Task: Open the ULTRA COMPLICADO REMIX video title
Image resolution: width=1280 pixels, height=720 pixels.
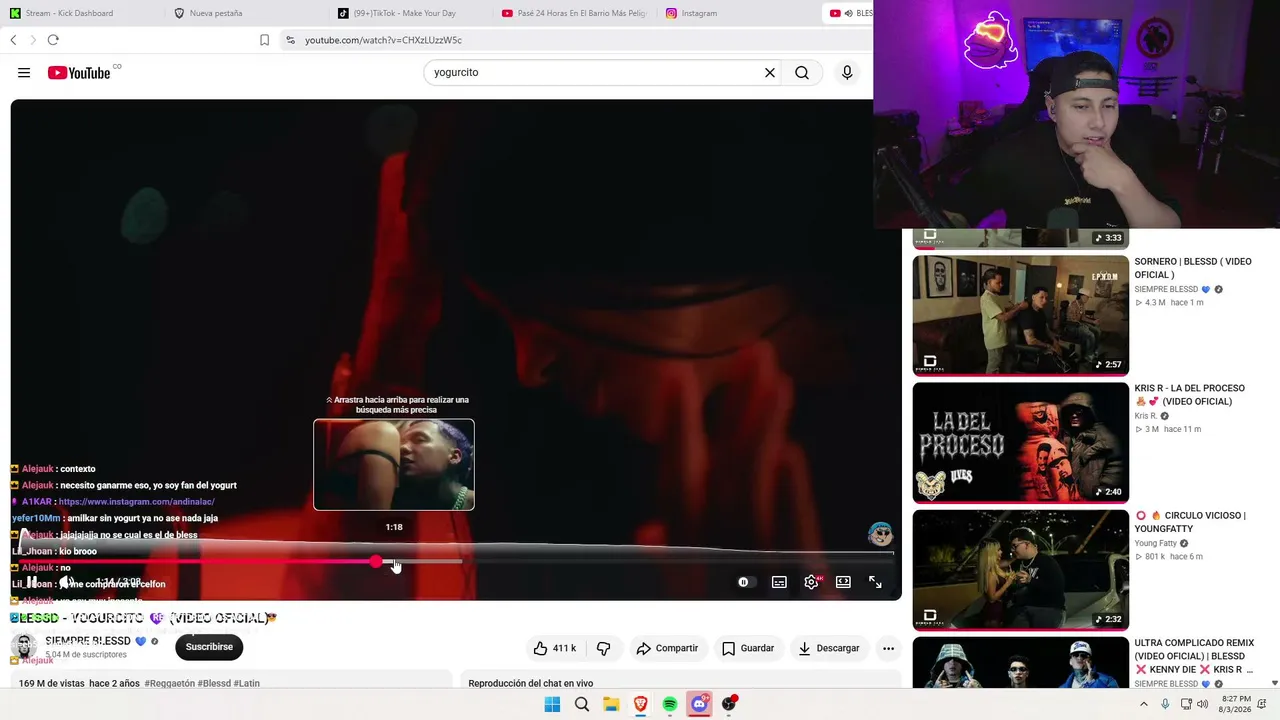Action: pos(1194,656)
